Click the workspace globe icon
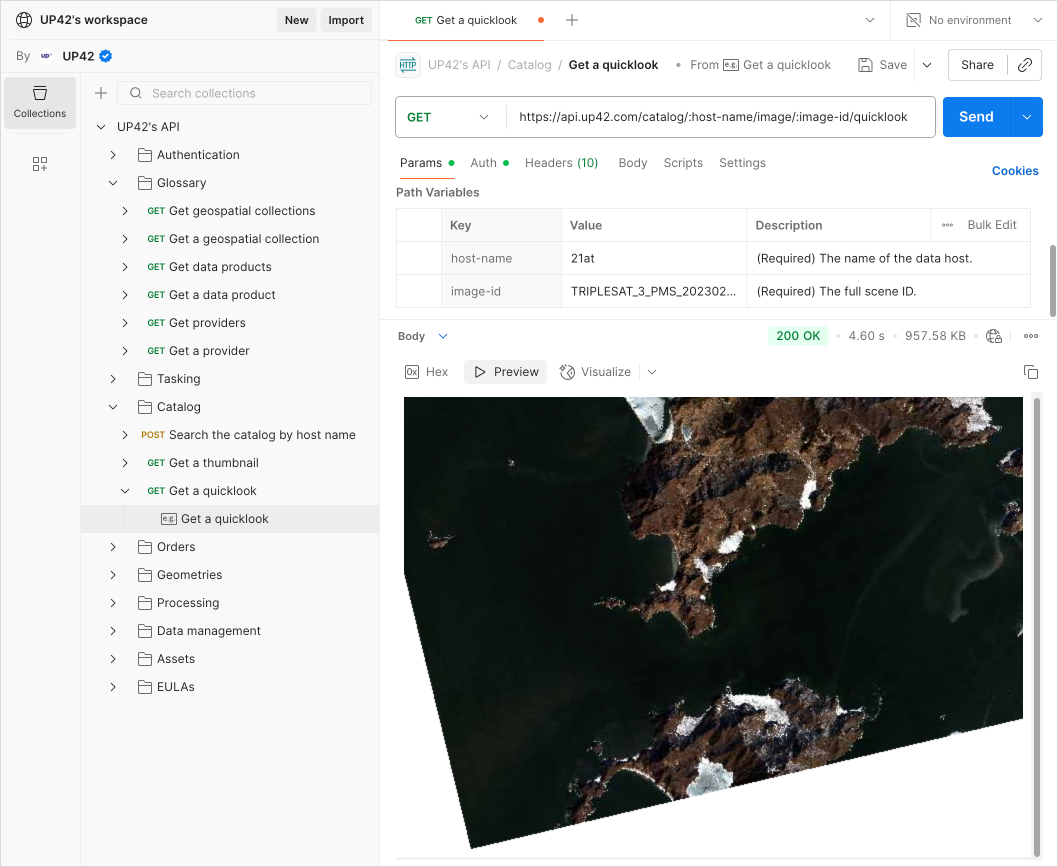This screenshot has height=867, width=1058. [24, 20]
